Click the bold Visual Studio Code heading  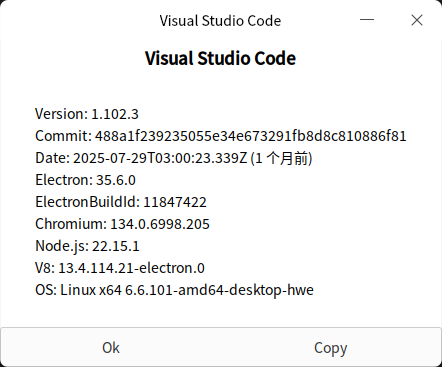(220, 58)
